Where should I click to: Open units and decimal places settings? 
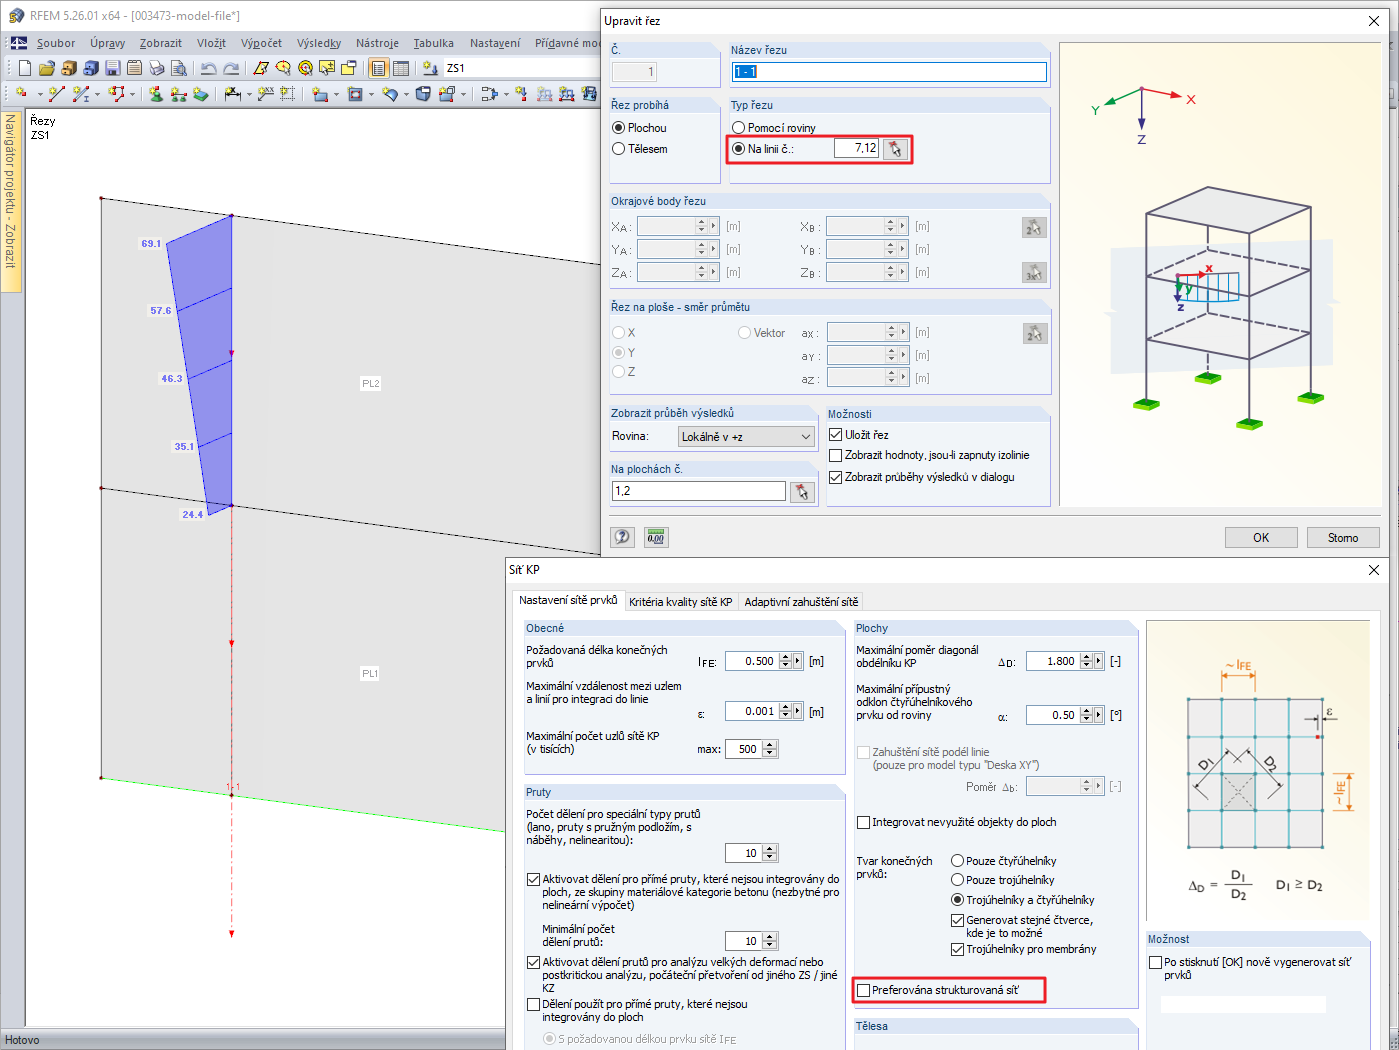click(x=656, y=537)
